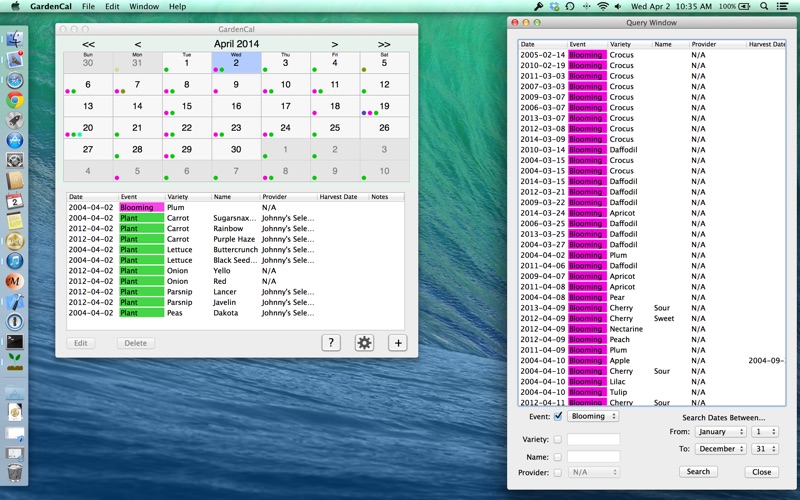Click the Variety text field in Query Window

click(x=593, y=439)
